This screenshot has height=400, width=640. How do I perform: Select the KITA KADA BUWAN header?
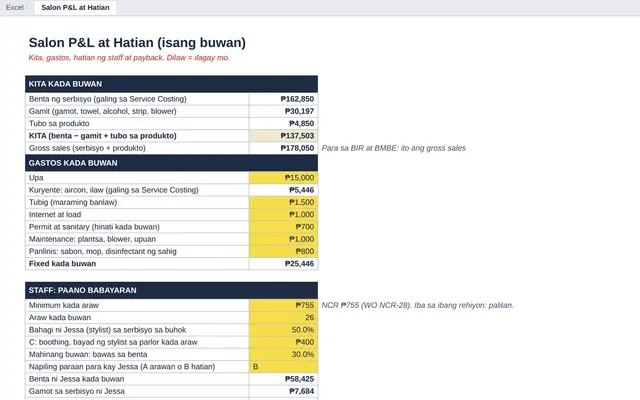click(x=171, y=84)
